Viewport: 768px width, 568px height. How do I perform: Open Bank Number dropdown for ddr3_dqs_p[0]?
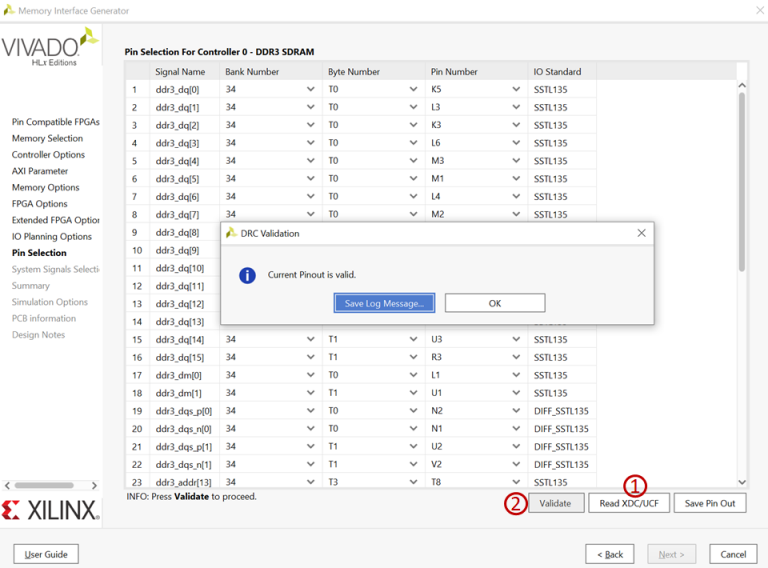tap(310, 411)
